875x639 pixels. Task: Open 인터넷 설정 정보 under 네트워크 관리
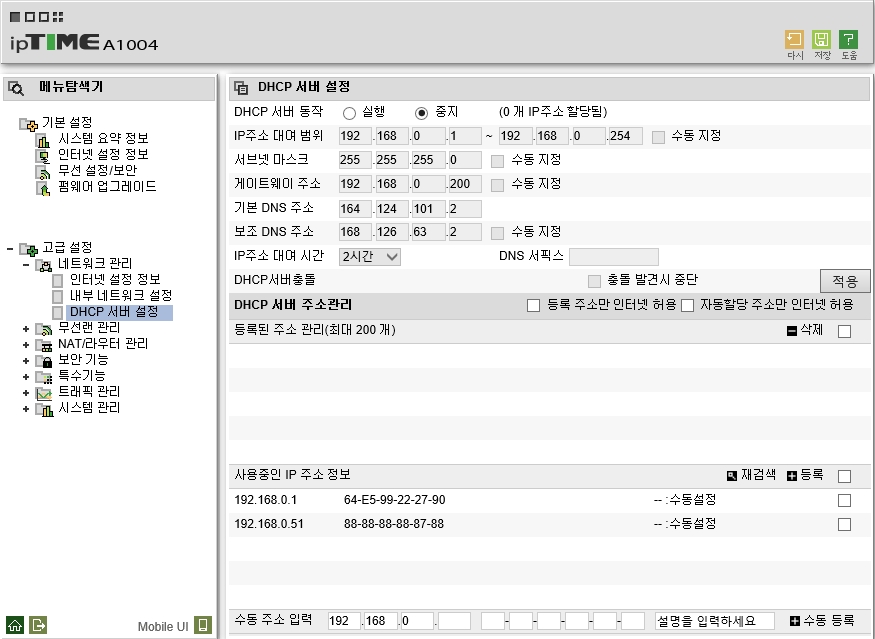(x=115, y=279)
